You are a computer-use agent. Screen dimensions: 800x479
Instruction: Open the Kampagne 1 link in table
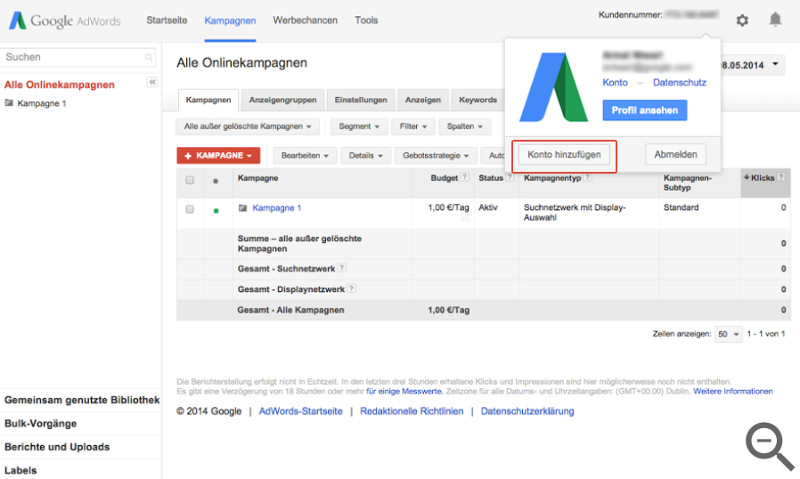[x=277, y=208]
